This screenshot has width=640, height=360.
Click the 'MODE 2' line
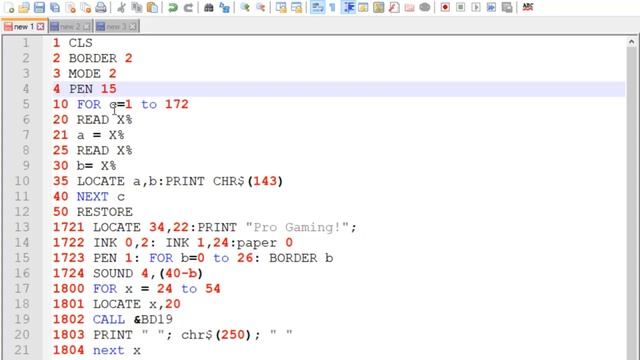coord(84,73)
